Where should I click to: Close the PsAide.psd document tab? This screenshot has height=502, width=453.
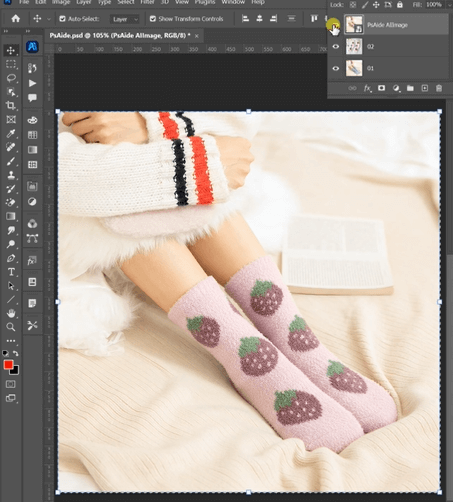pyautogui.click(x=197, y=36)
